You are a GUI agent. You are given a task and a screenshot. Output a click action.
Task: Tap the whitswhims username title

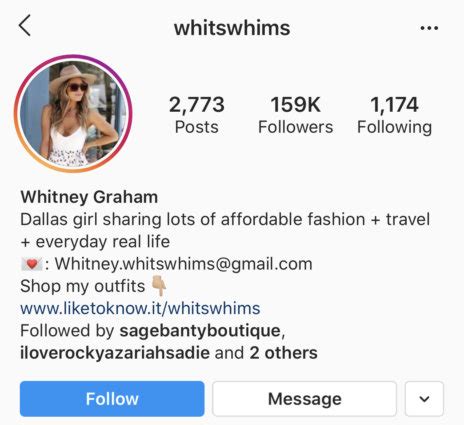(232, 28)
